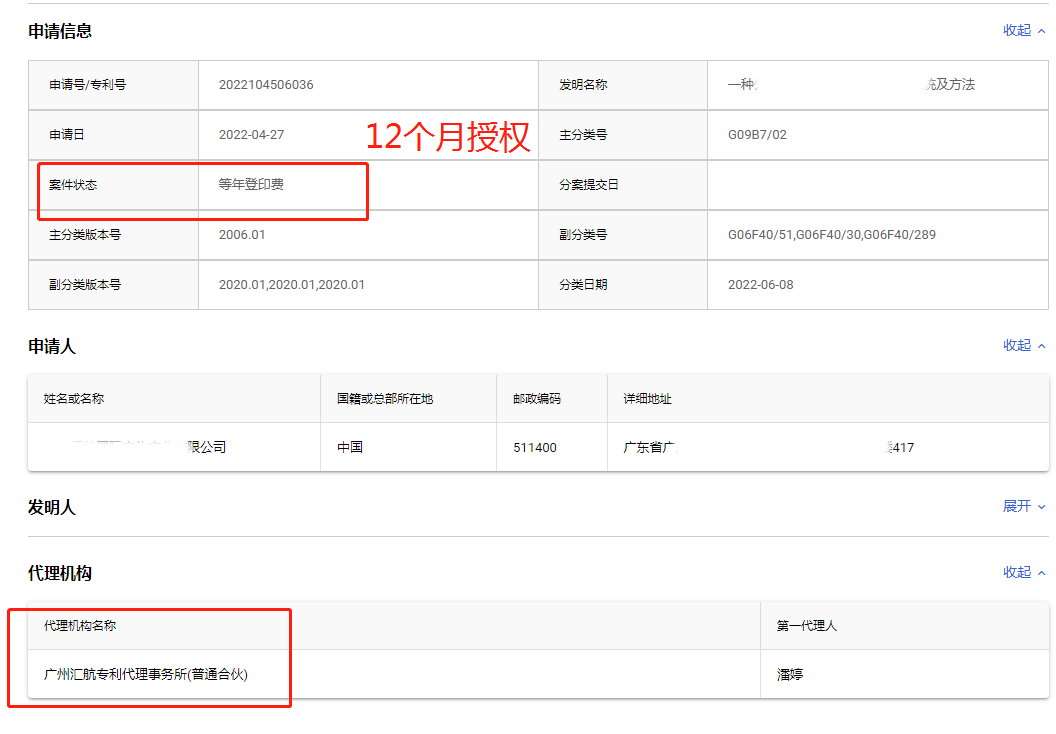Click the 申请人 section heading
The image size is (1056, 734).
coord(52,346)
